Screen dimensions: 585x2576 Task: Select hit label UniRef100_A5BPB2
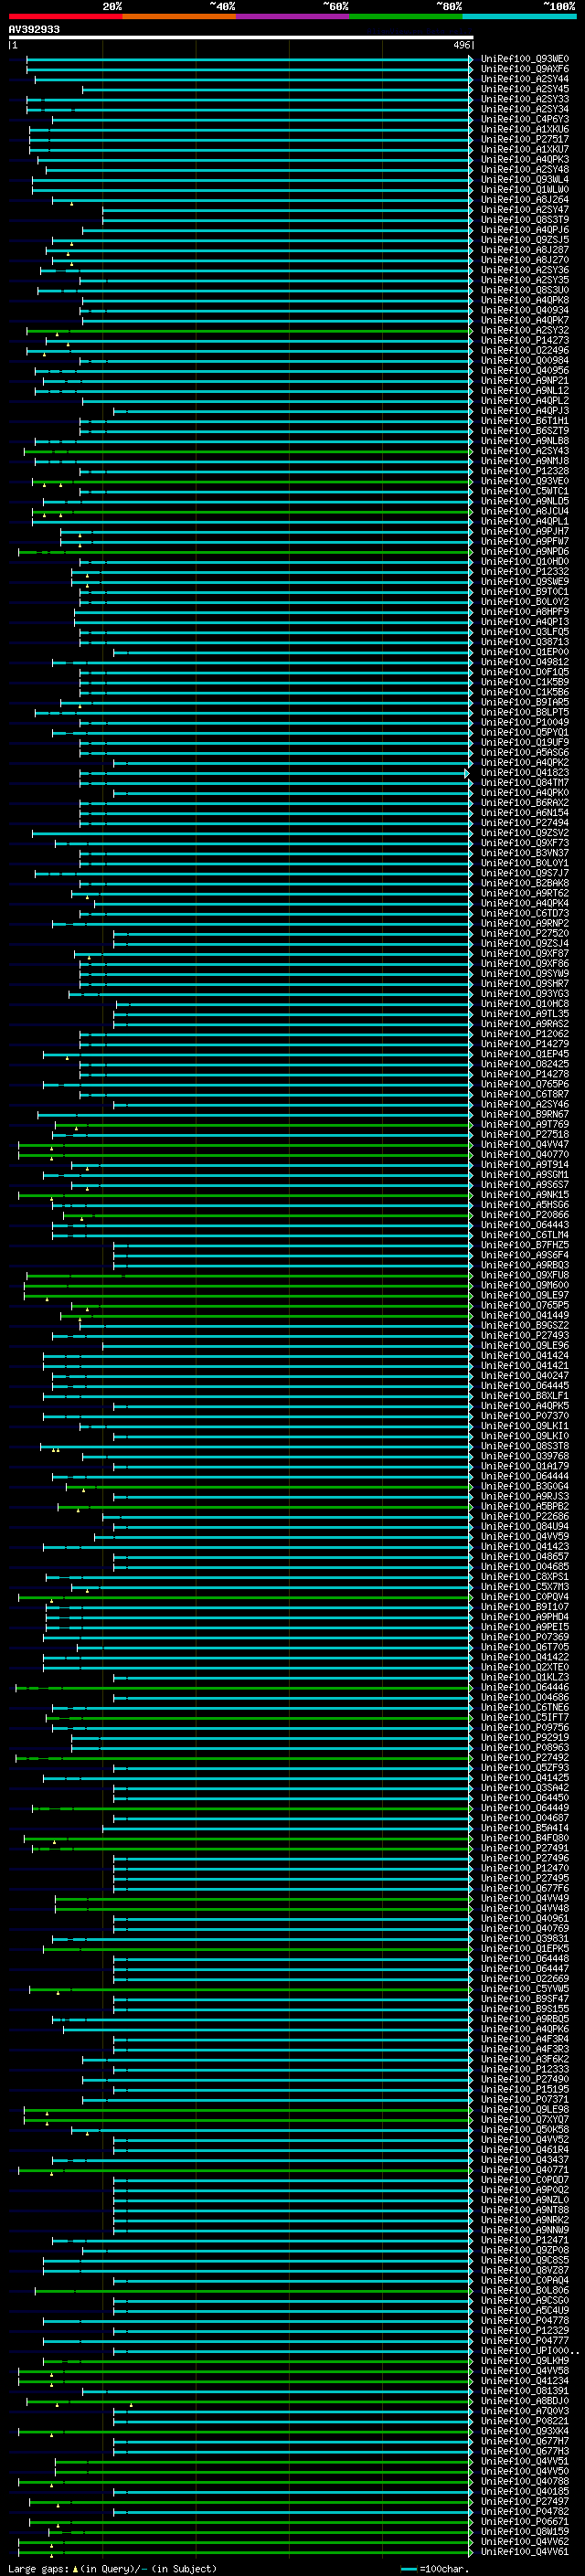525,1506
